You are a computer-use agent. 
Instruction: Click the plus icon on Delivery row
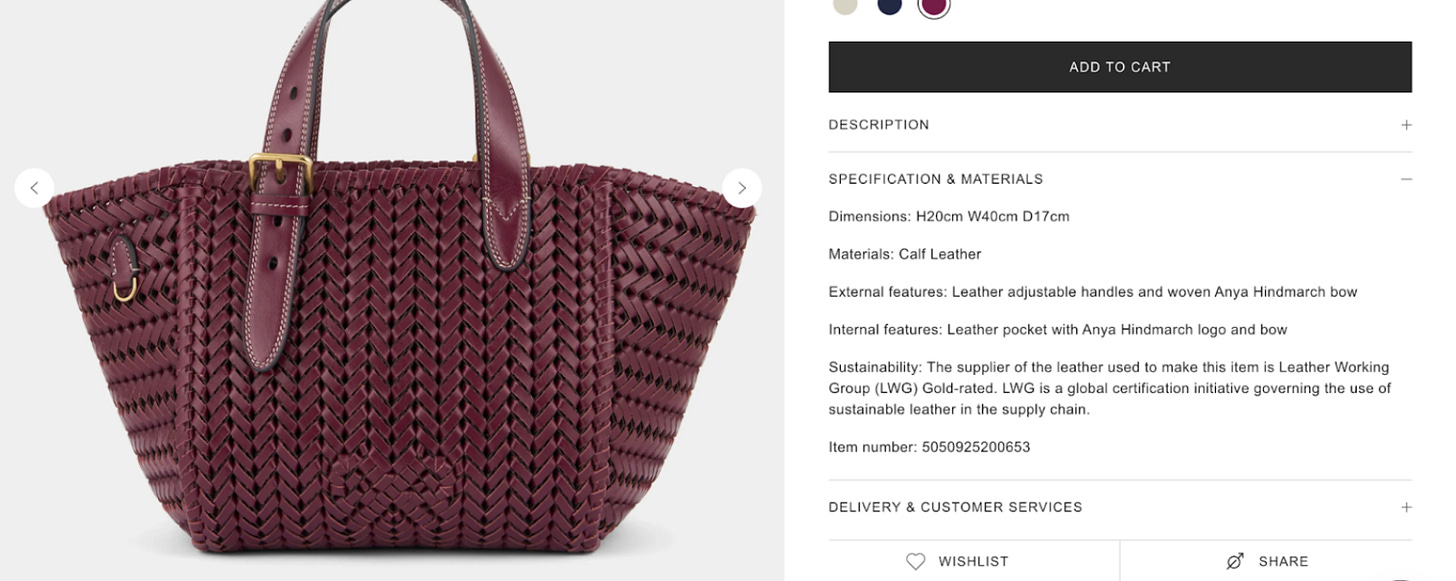click(1406, 507)
